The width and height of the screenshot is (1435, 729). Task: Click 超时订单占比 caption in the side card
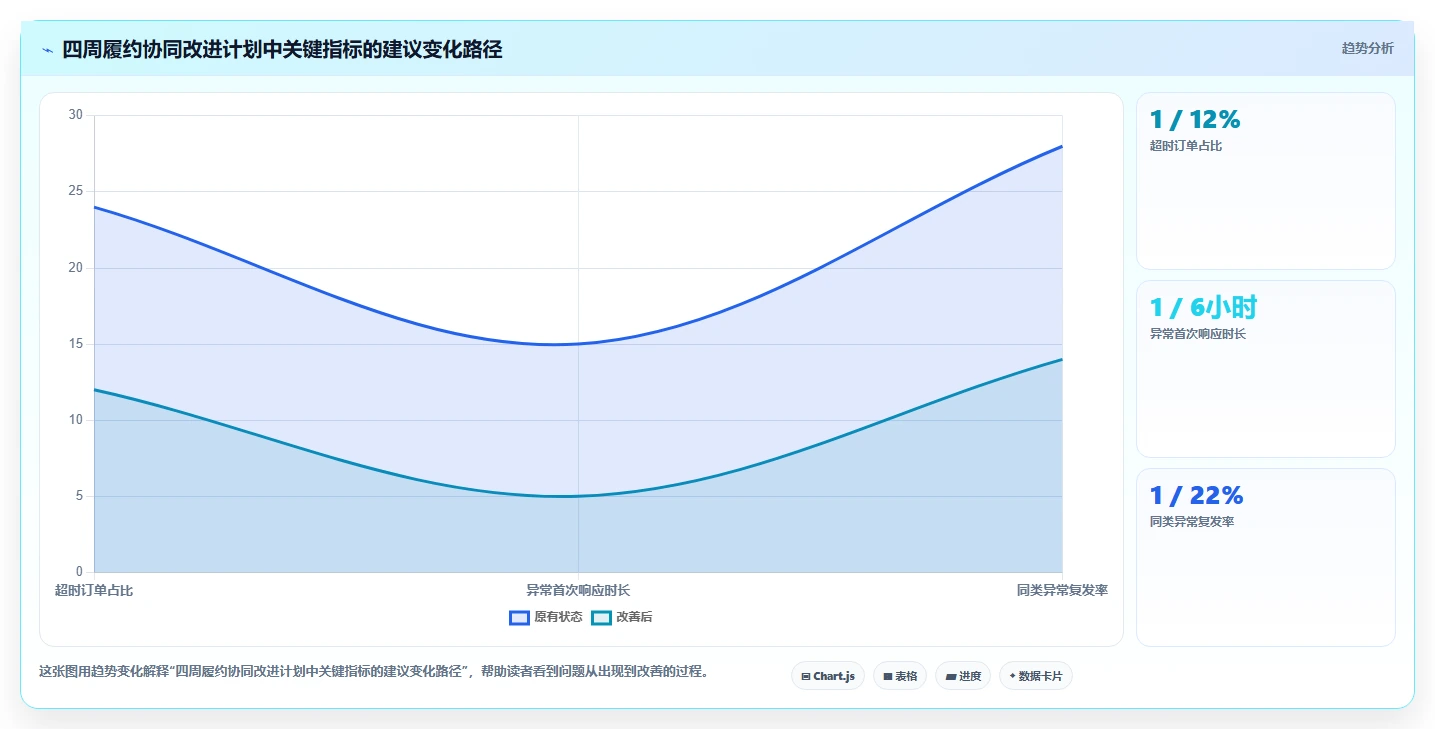click(1186, 146)
